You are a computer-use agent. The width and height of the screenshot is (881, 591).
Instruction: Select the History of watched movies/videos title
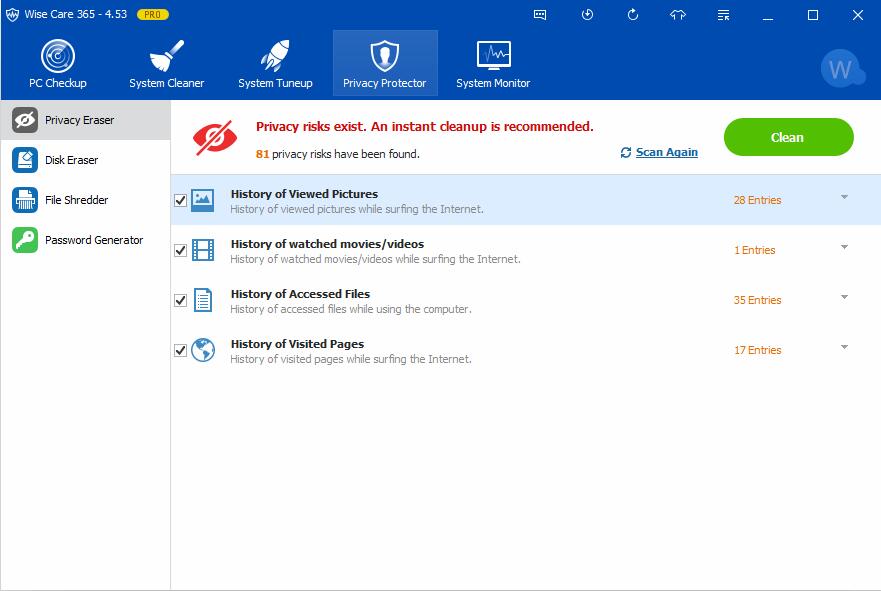pyautogui.click(x=327, y=244)
